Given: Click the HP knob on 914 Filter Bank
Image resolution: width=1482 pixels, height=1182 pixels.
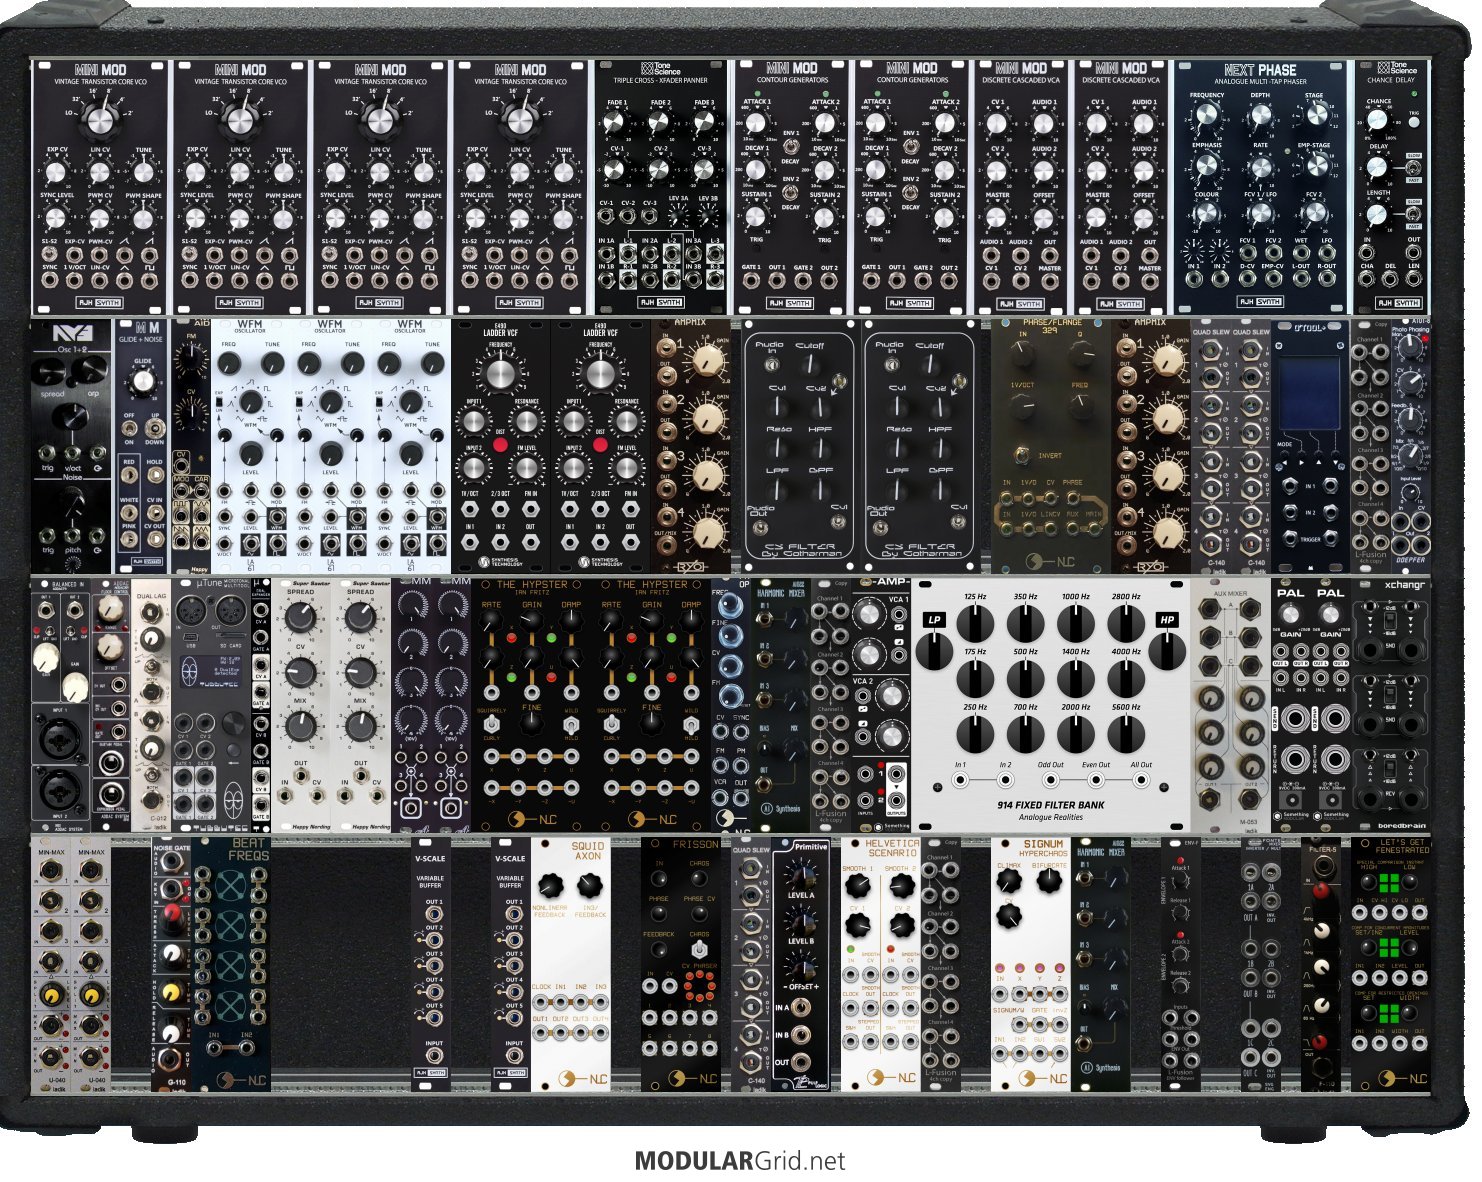Looking at the screenshot, I should click(1166, 650).
